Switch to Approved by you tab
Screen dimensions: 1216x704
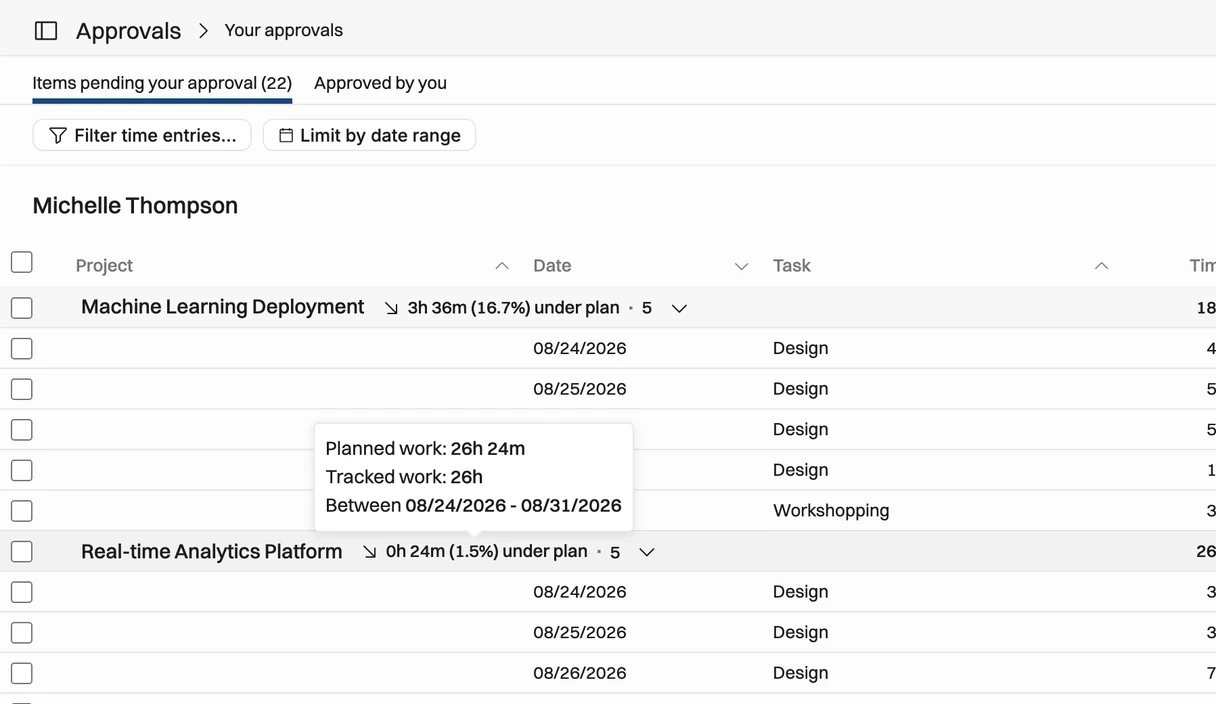[380, 83]
